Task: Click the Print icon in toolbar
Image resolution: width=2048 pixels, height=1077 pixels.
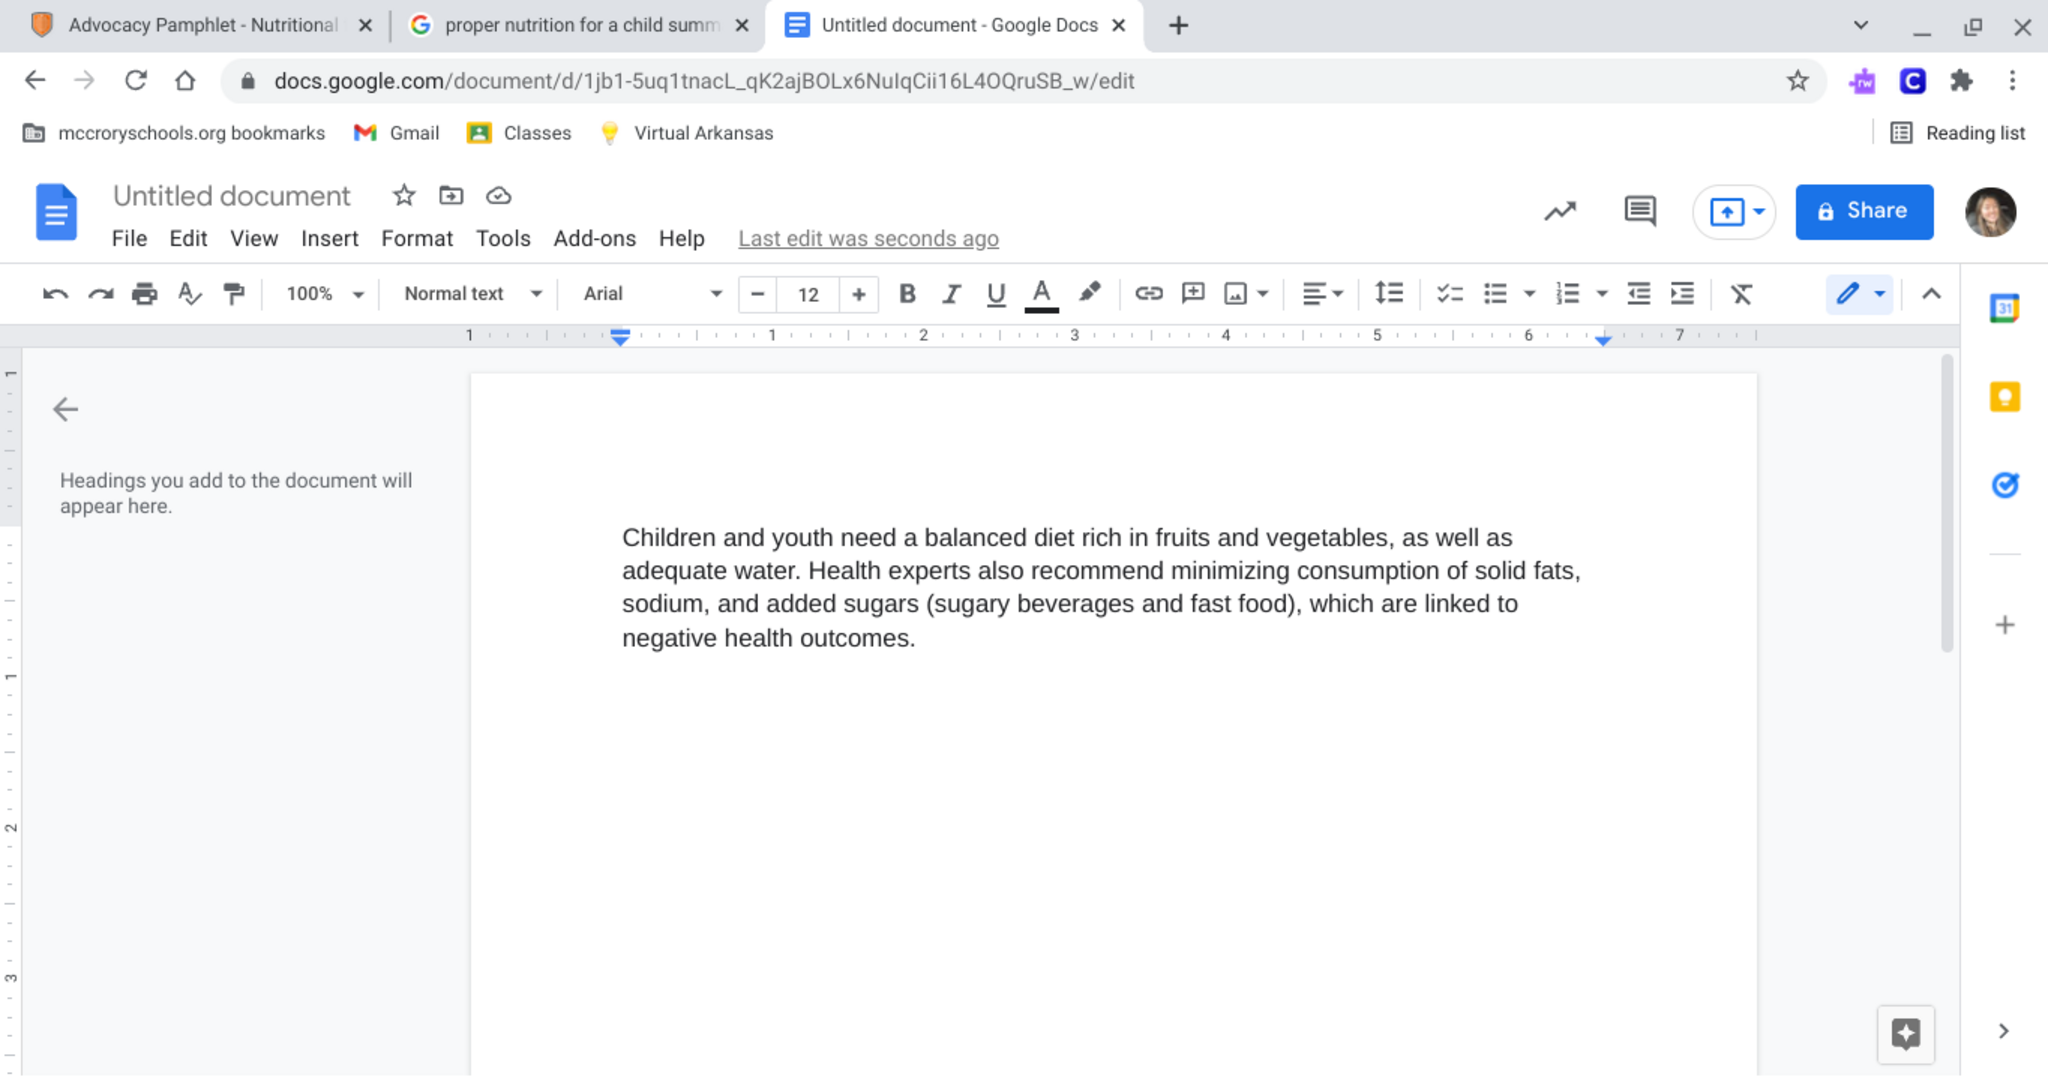Action: [145, 294]
